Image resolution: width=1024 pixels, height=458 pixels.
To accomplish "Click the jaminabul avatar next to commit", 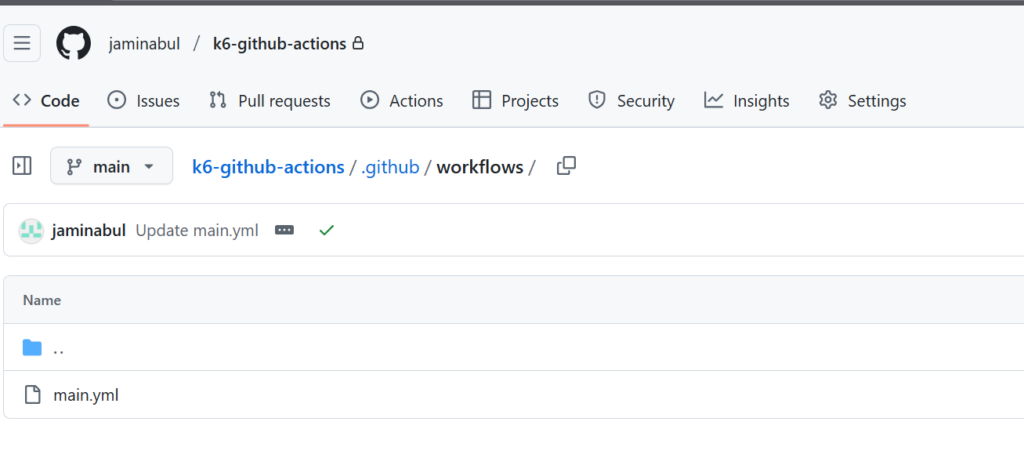I will [x=31, y=230].
